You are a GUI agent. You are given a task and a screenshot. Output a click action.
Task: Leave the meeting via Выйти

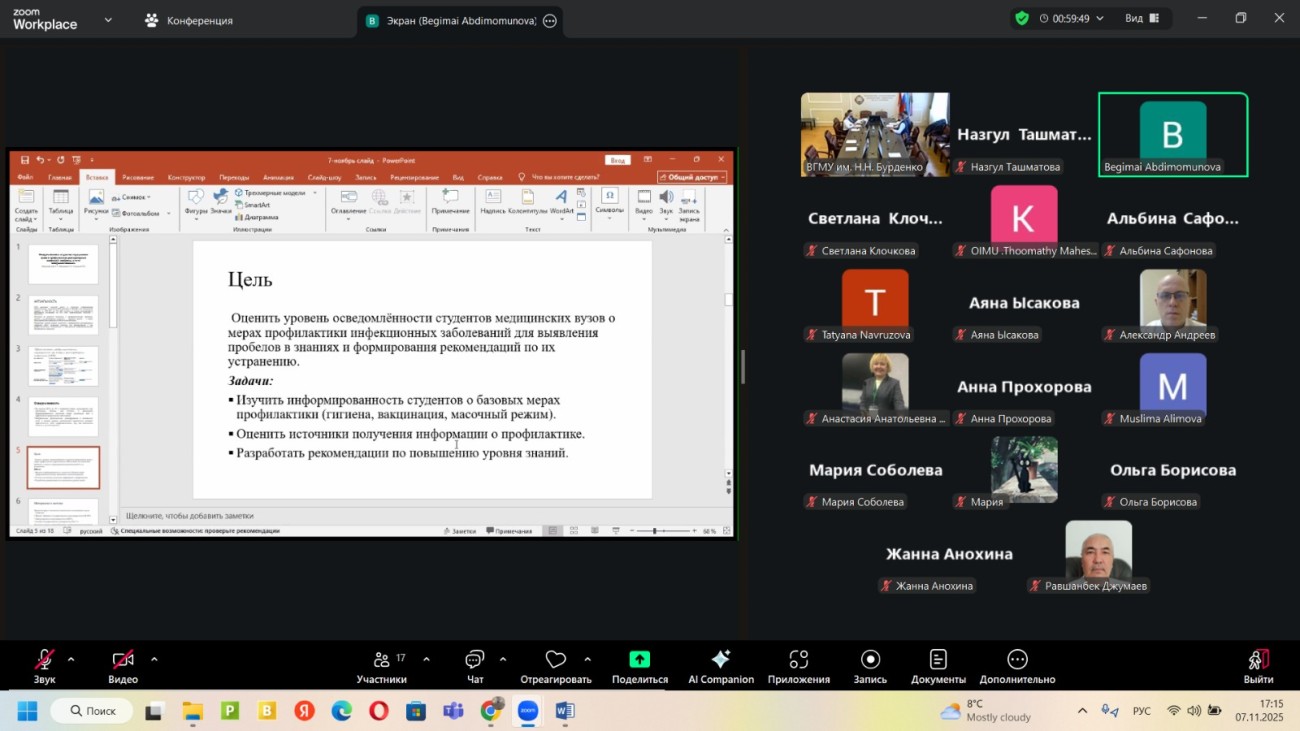coord(1257,667)
